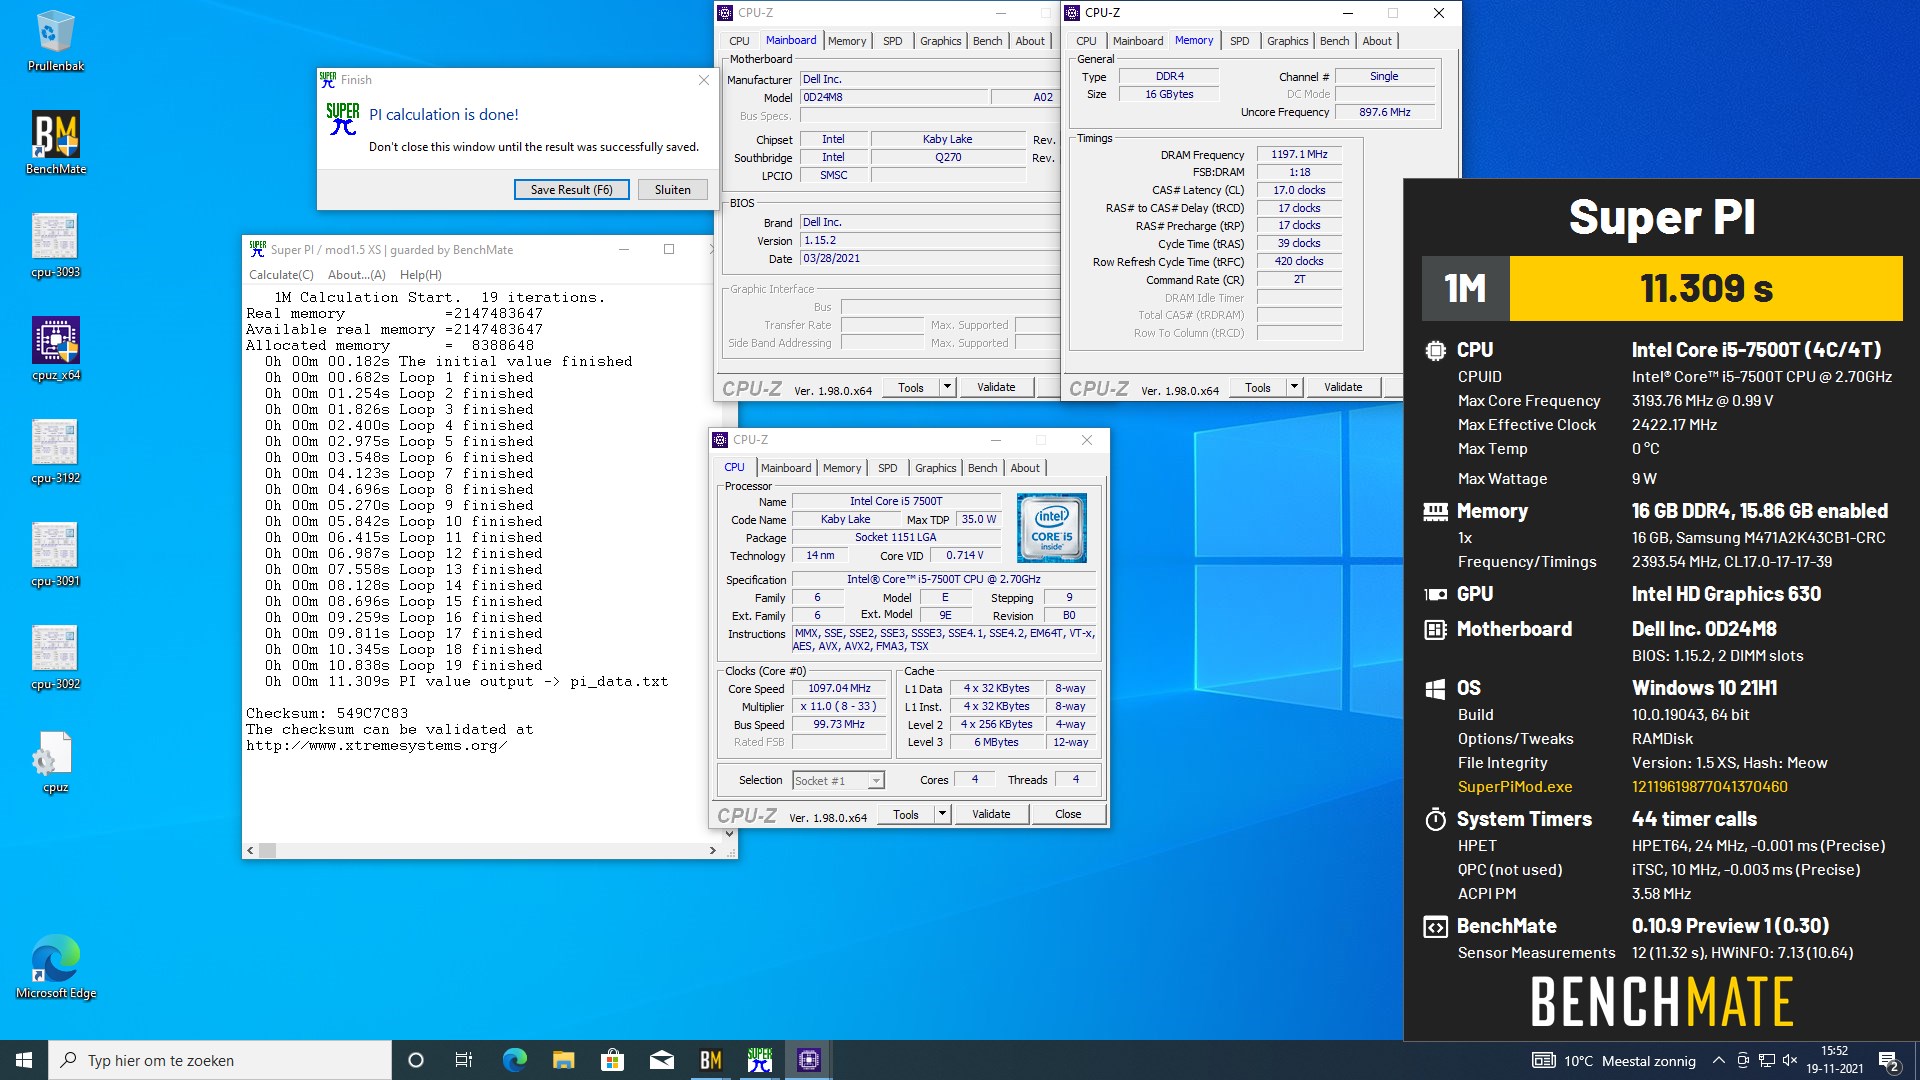Click Validate in Mainboard CPU-Z window

[996, 387]
